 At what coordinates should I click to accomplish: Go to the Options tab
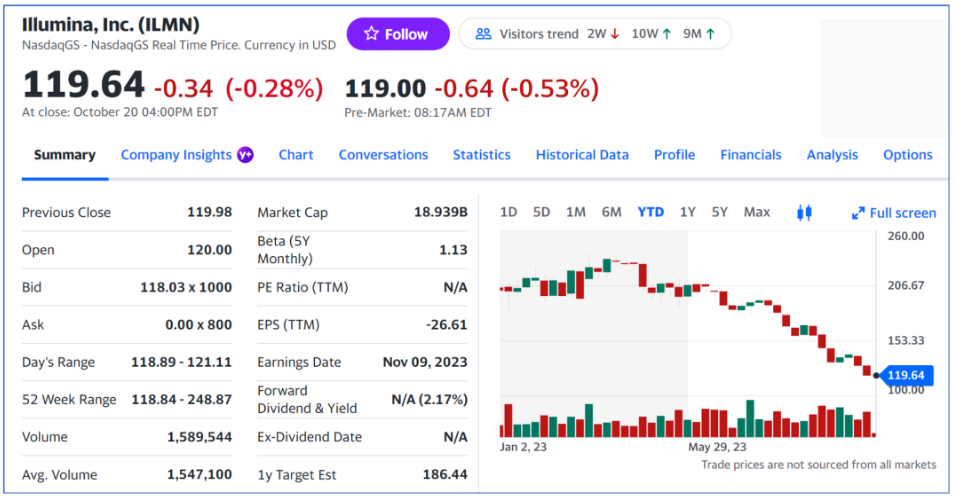pos(907,155)
